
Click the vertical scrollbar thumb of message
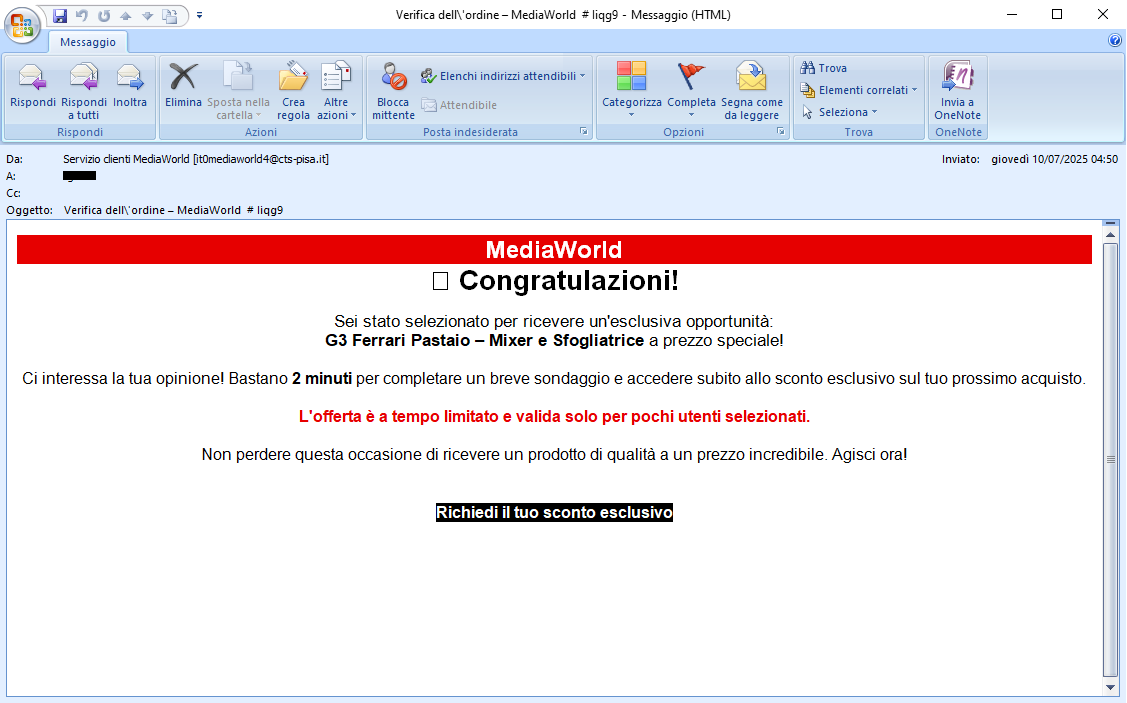click(1110, 459)
